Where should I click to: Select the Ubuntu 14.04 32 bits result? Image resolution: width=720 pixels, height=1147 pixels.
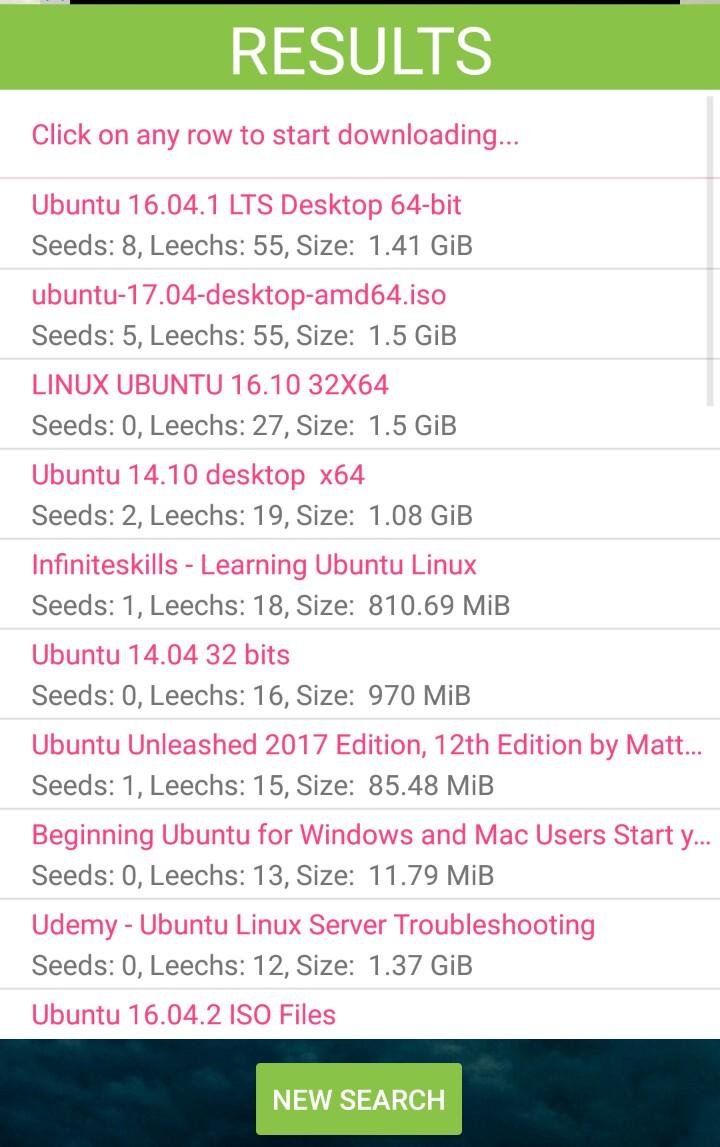pos(160,655)
